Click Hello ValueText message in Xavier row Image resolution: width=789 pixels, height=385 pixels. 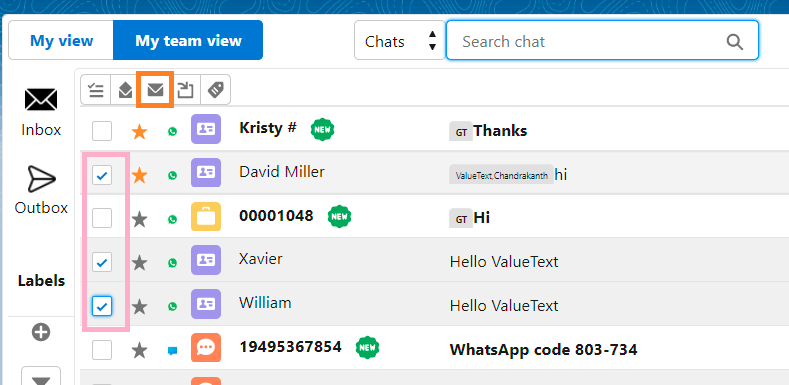(504, 262)
